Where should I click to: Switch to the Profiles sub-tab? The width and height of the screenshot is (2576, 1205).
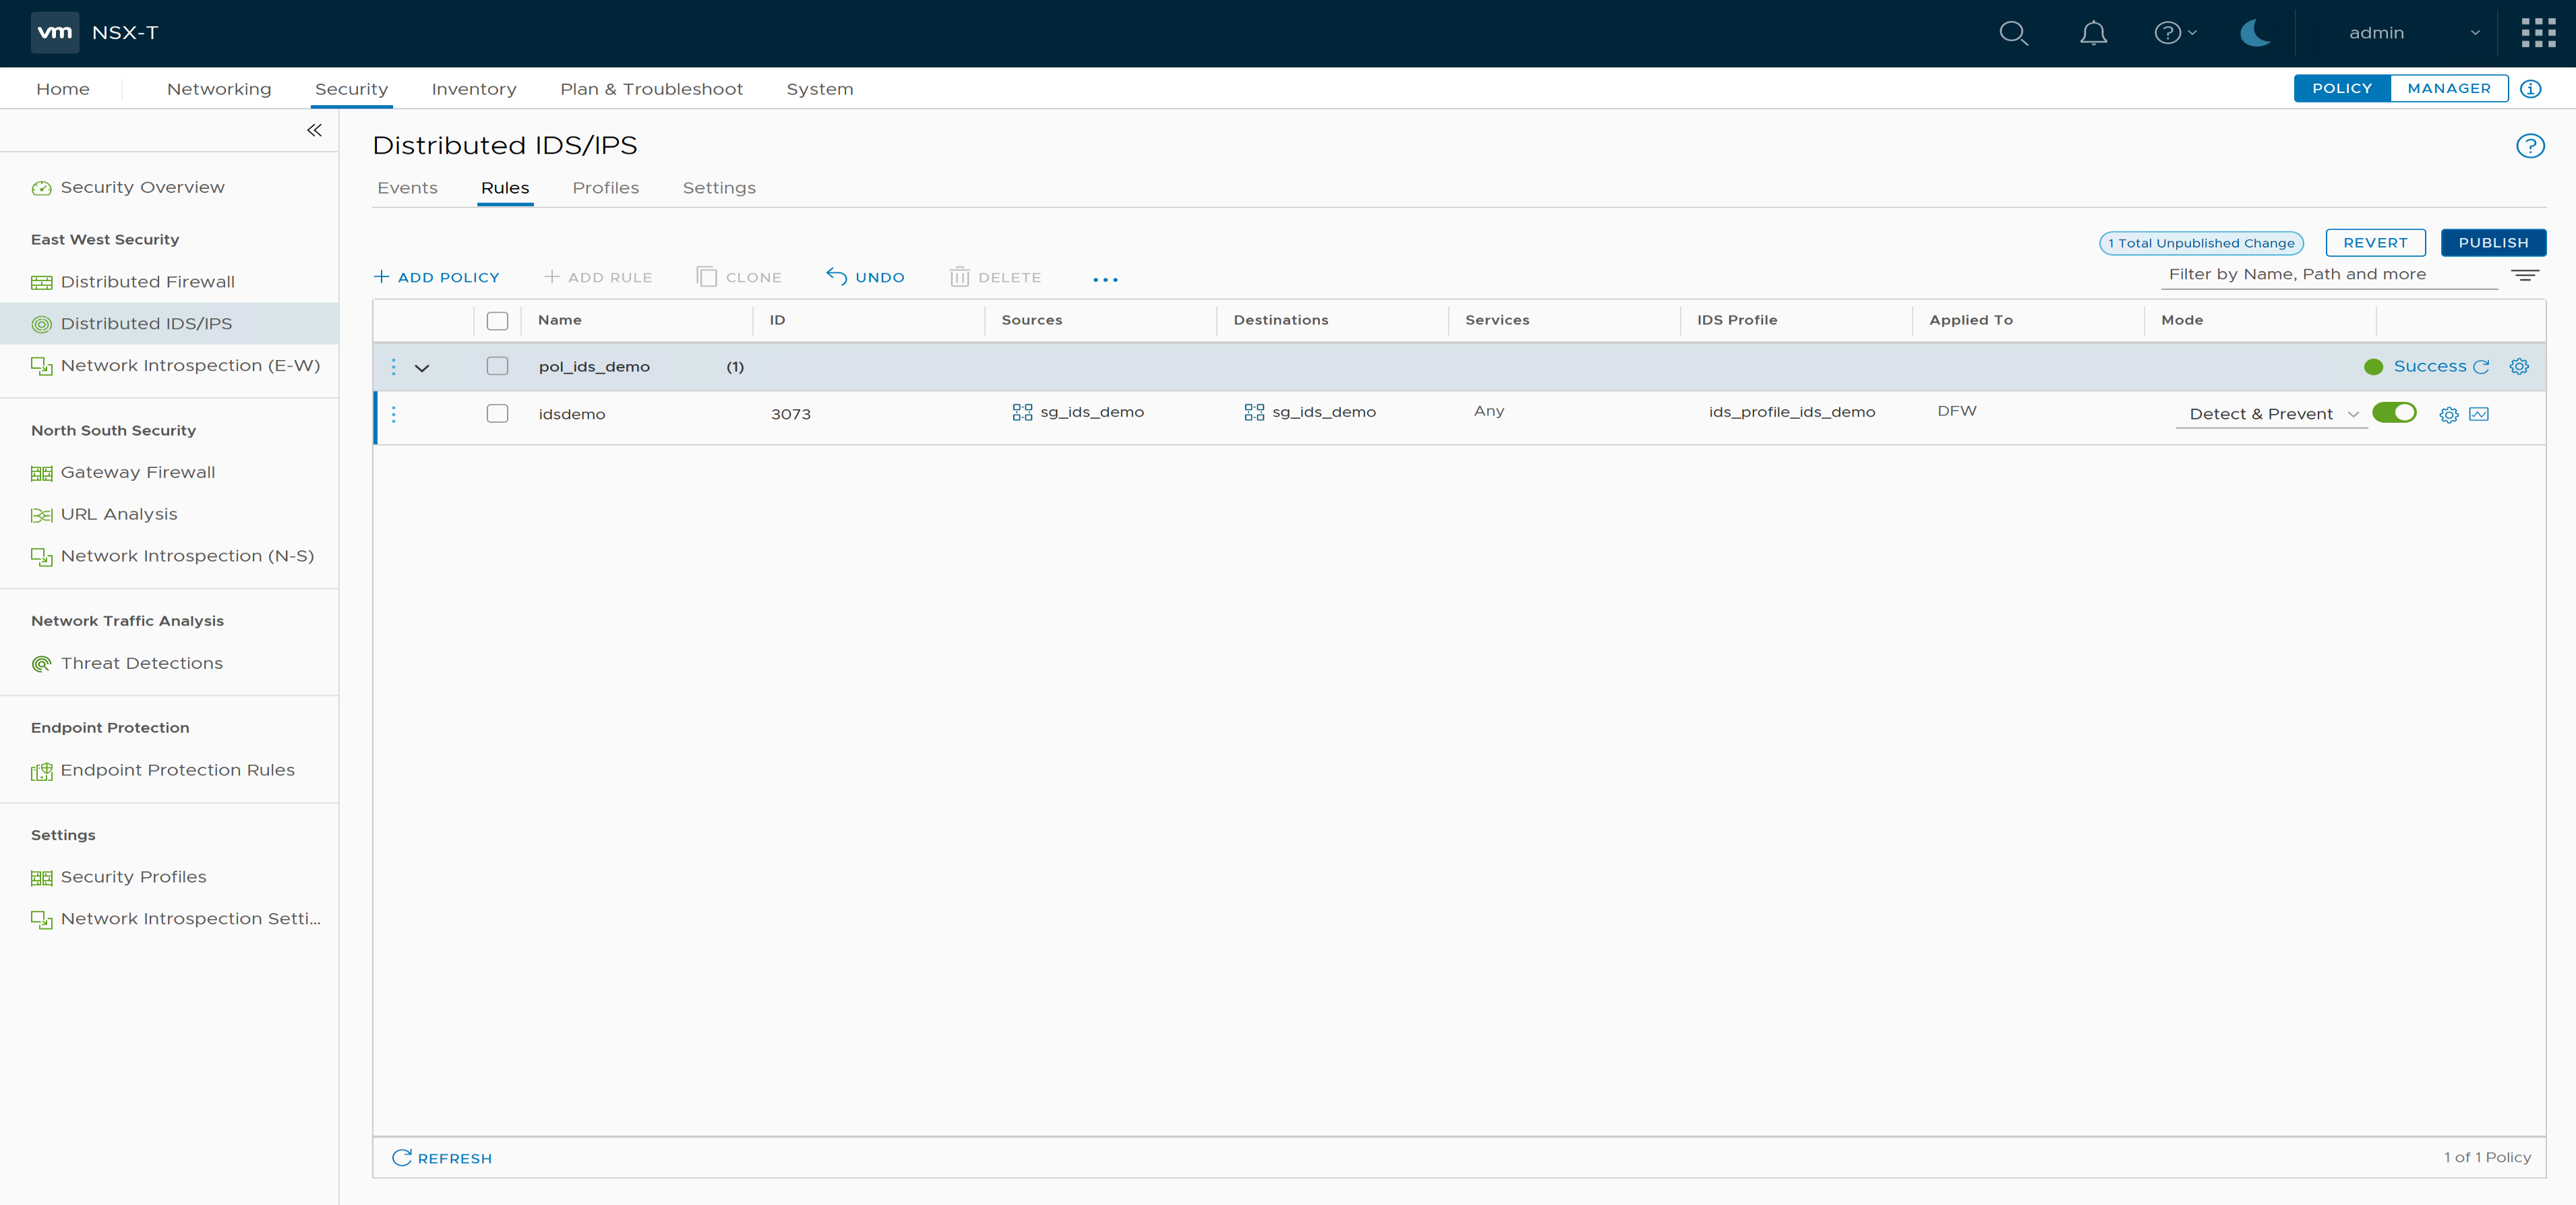605,188
